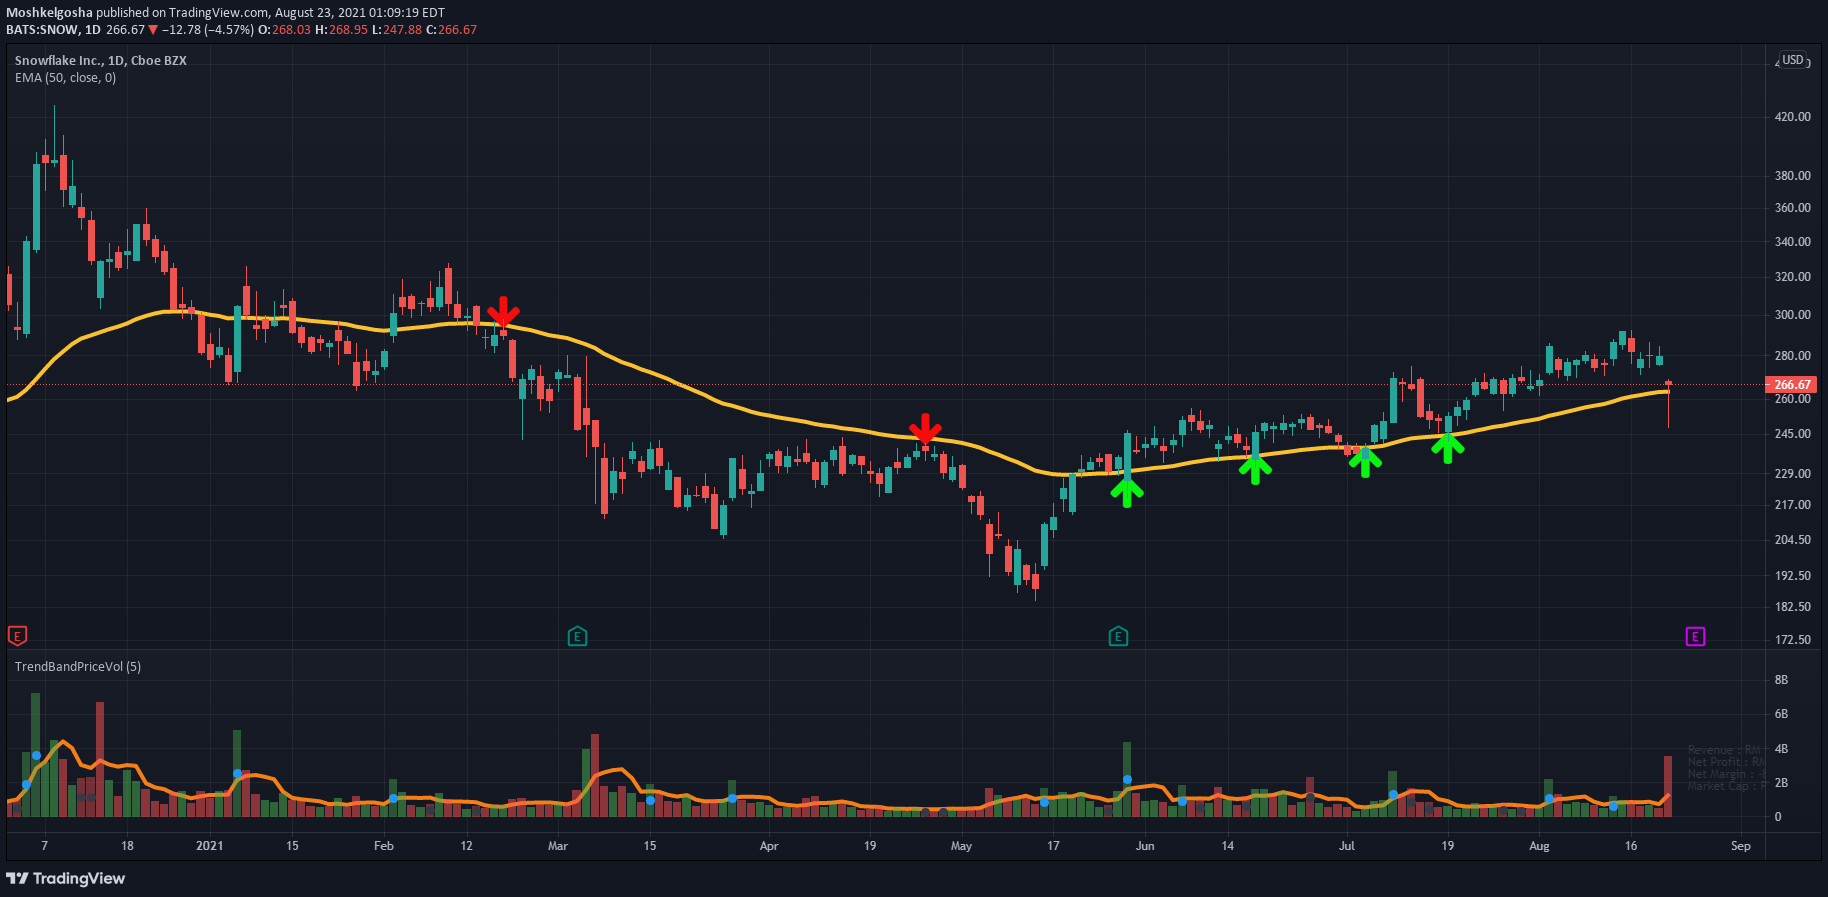Click the Feb label on the time axis
Image resolution: width=1828 pixels, height=897 pixels.
[384, 846]
